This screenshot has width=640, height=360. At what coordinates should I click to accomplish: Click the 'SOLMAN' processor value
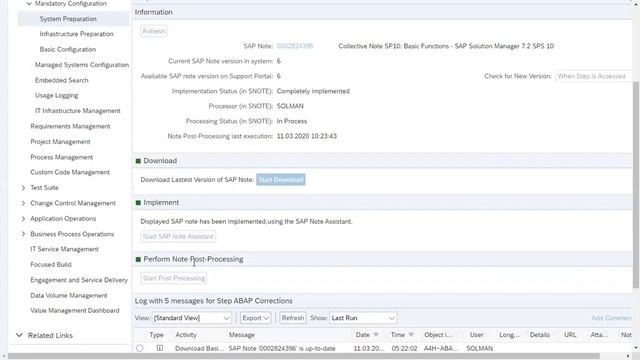(x=290, y=106)
